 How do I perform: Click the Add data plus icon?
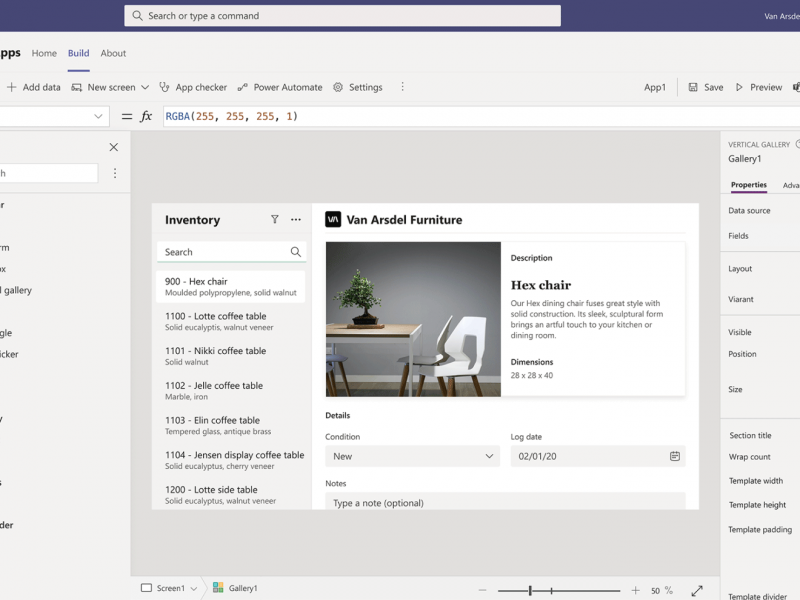coord(11,87)
